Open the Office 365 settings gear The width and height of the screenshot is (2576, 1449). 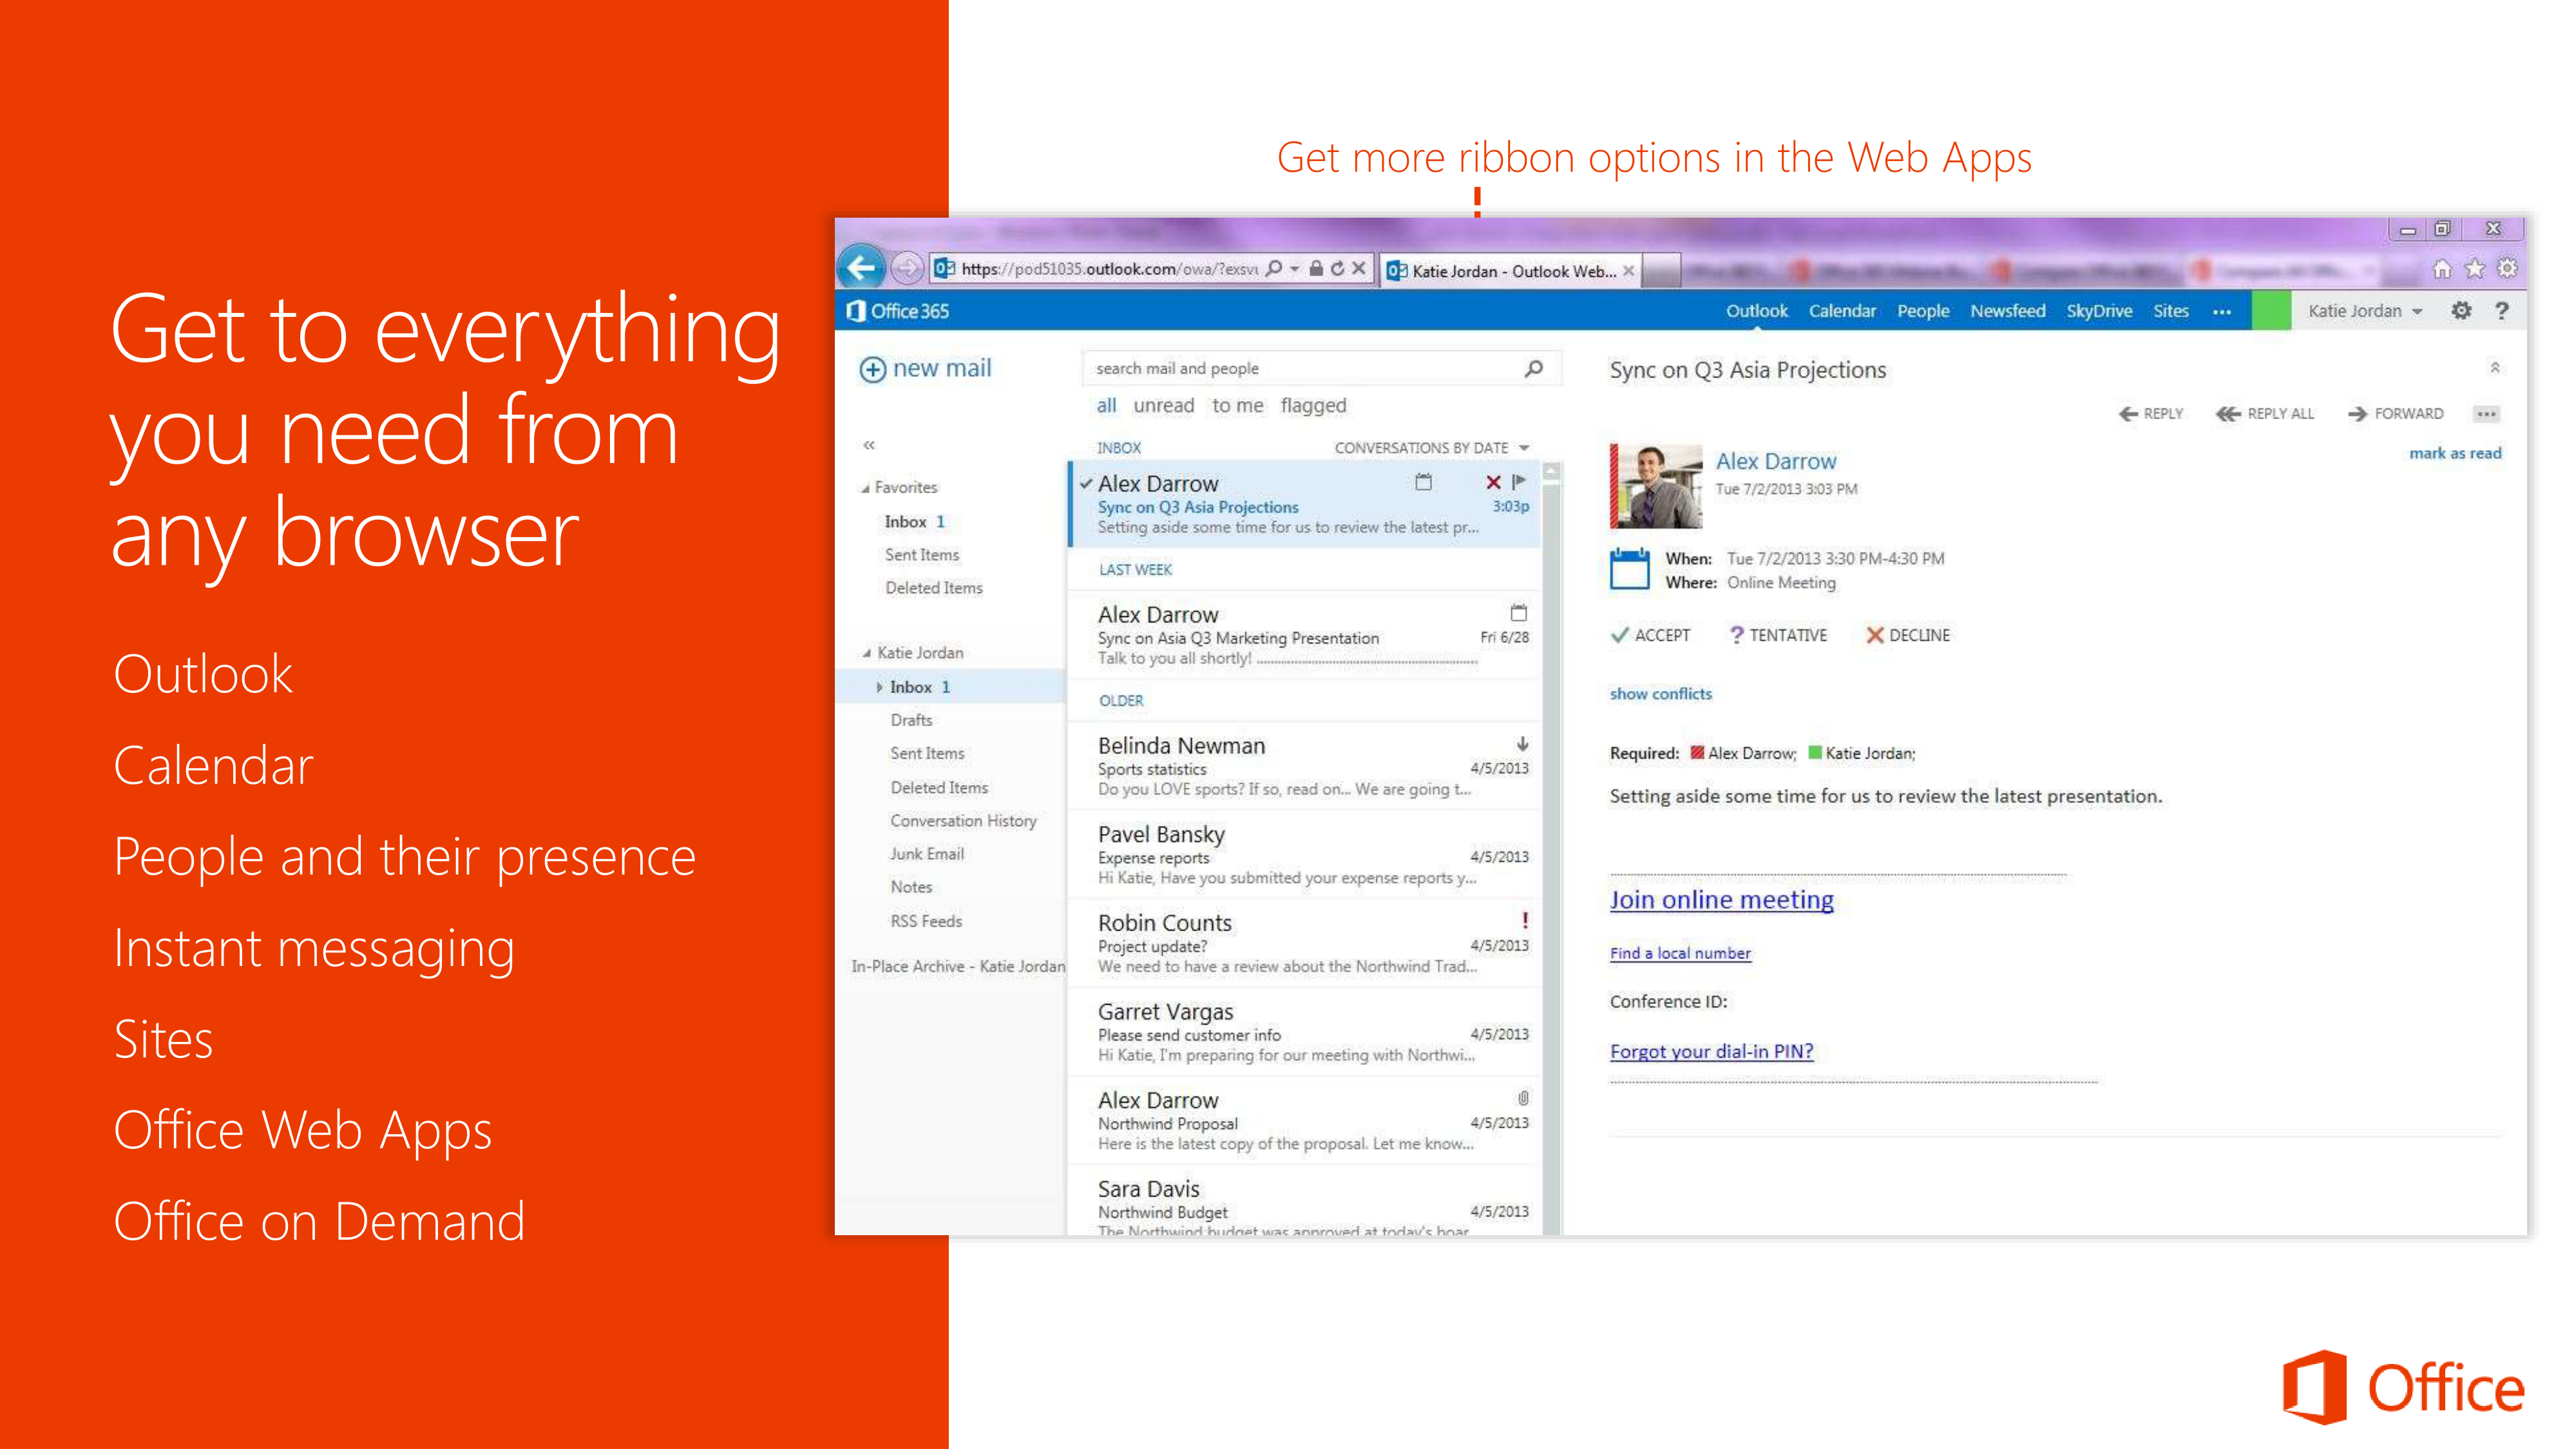(x=2461, y=311)
